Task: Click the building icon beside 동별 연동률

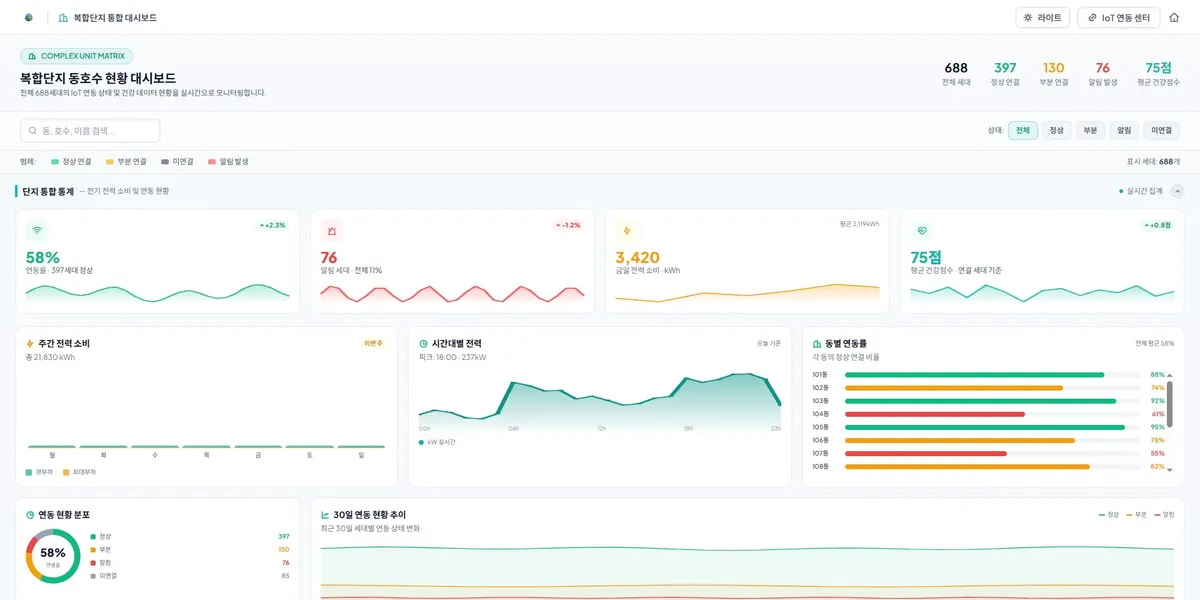Action: (817, 344)
